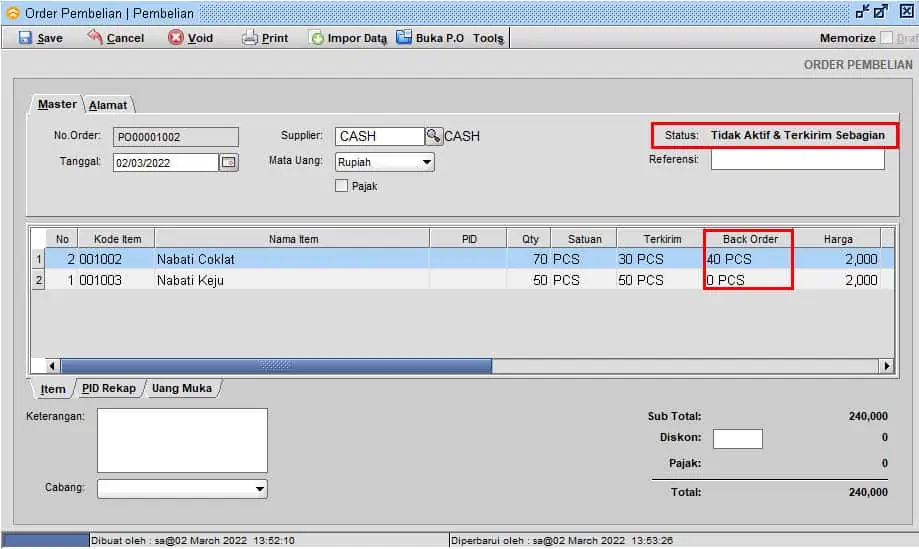
Task: Click the Harga column header
Action: 838,239
